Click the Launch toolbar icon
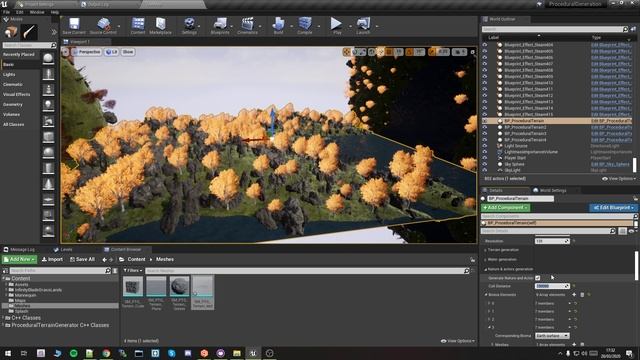640x360 pixels. coord(363,26)
